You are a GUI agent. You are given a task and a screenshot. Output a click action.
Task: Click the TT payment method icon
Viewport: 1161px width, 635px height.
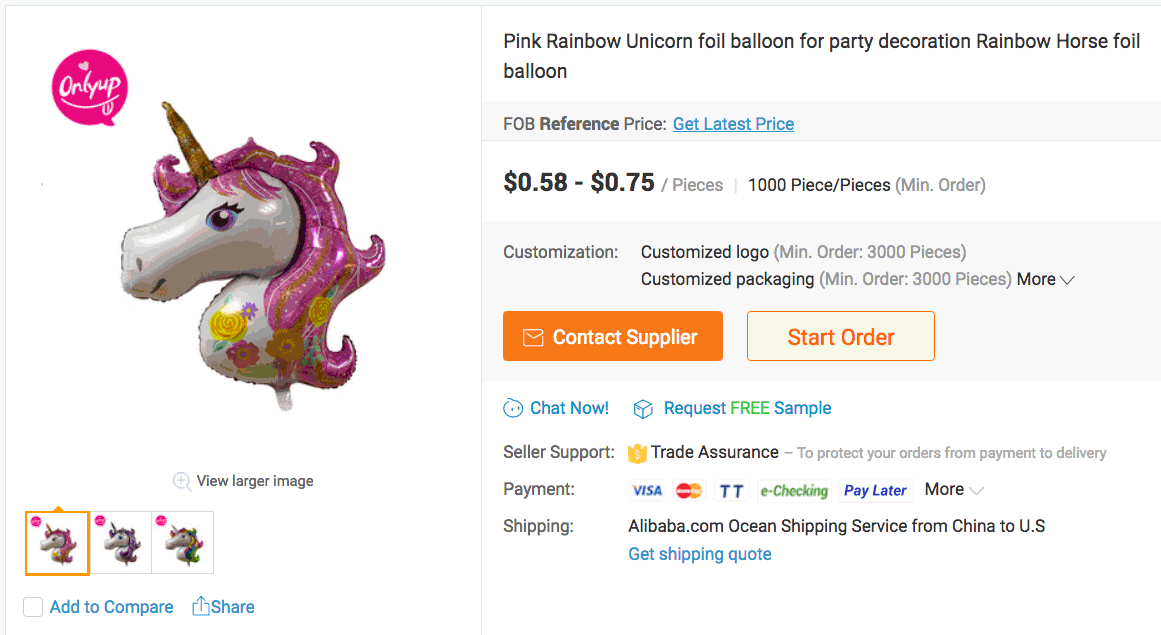732,490
